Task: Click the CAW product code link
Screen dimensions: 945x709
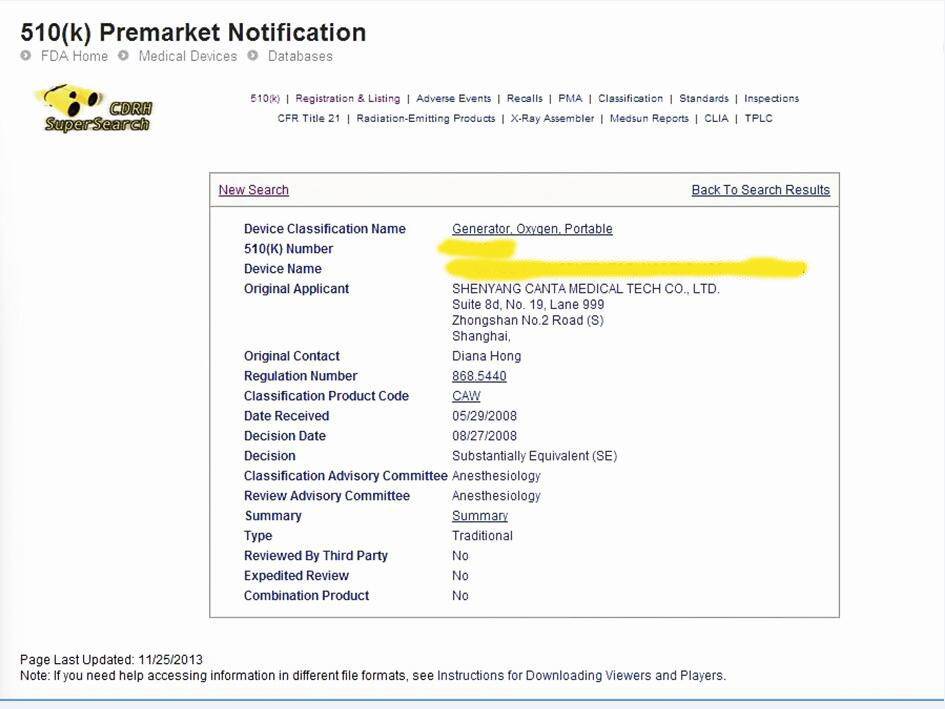Action: click(x=466, y=396)
